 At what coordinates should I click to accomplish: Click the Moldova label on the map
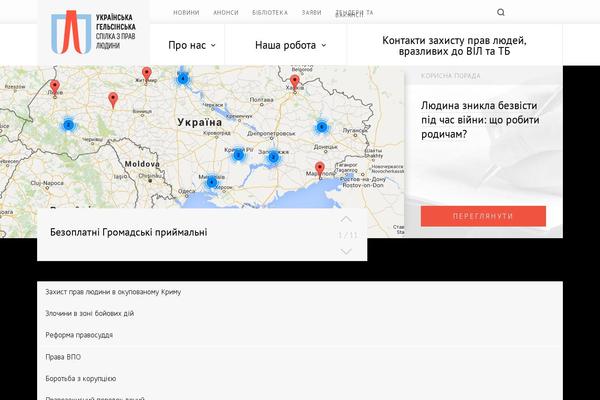tap(142, 164)
